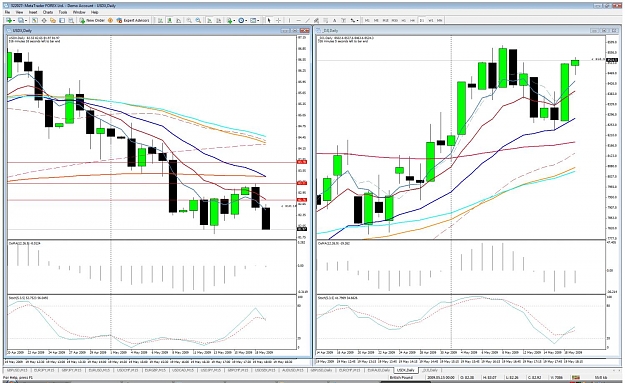Open the Help menu
The height and width of the screenshot is (383, 625).
pos(94,12)
